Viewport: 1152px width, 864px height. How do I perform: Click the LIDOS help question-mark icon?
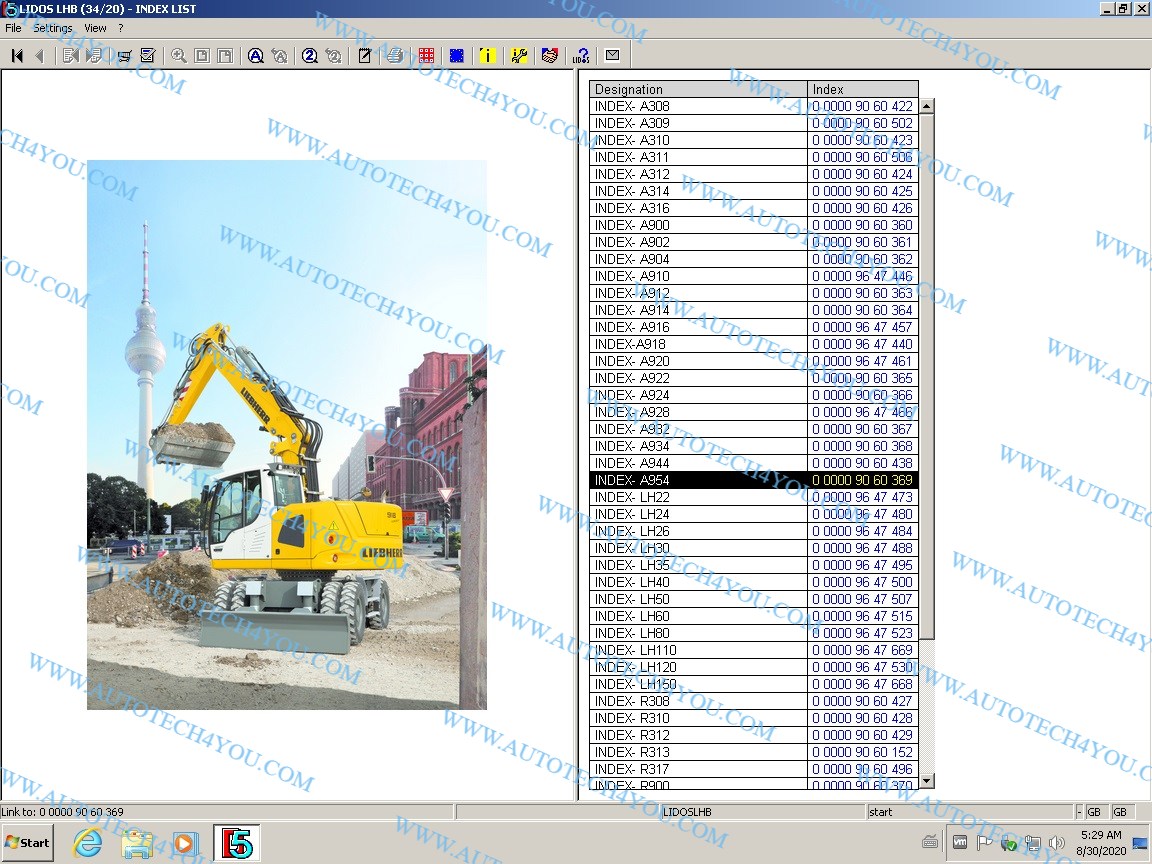point(581,56)
